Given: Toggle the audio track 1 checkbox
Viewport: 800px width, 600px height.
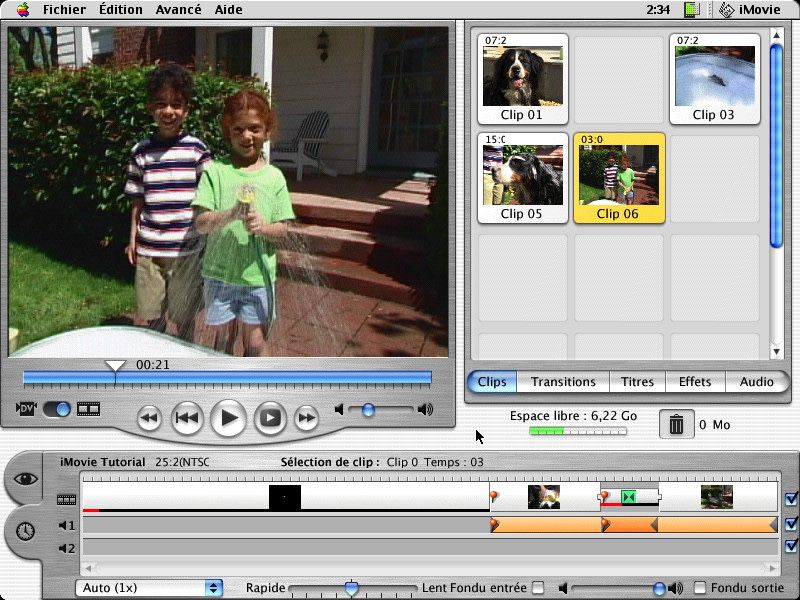Looking at the screenshot, I should click(x=791, y=523).
